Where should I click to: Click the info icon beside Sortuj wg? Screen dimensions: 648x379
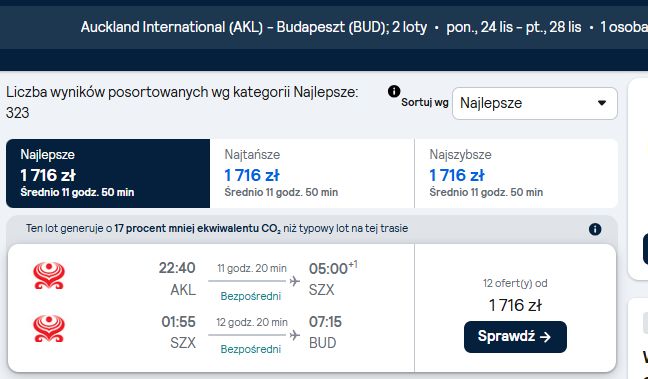click(394, 91)
